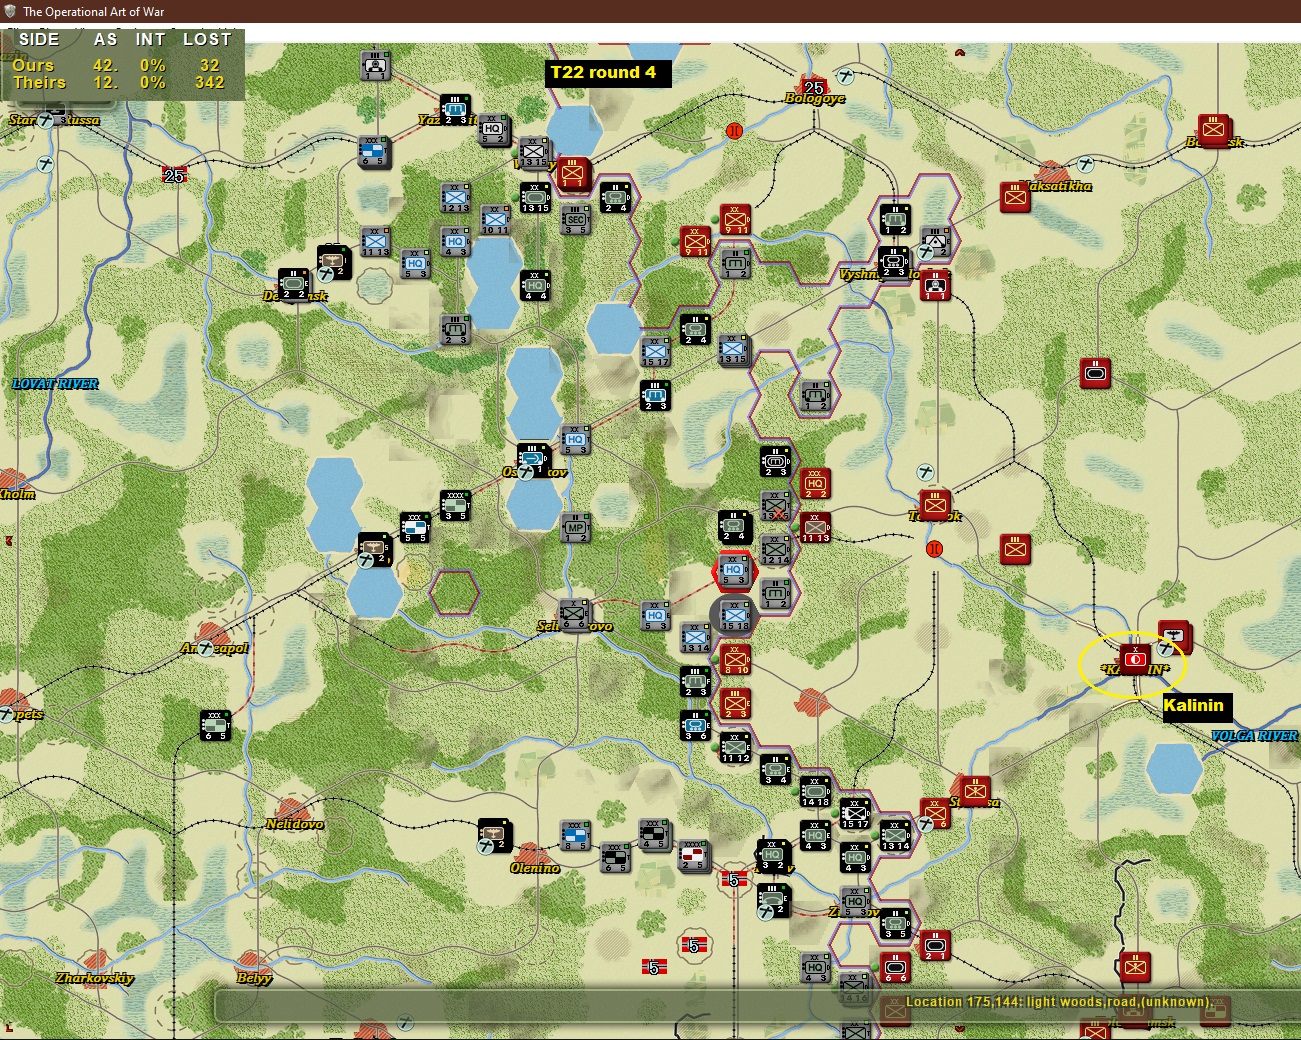Select the black armored counter rated 3 4

[x=775, y=769]
